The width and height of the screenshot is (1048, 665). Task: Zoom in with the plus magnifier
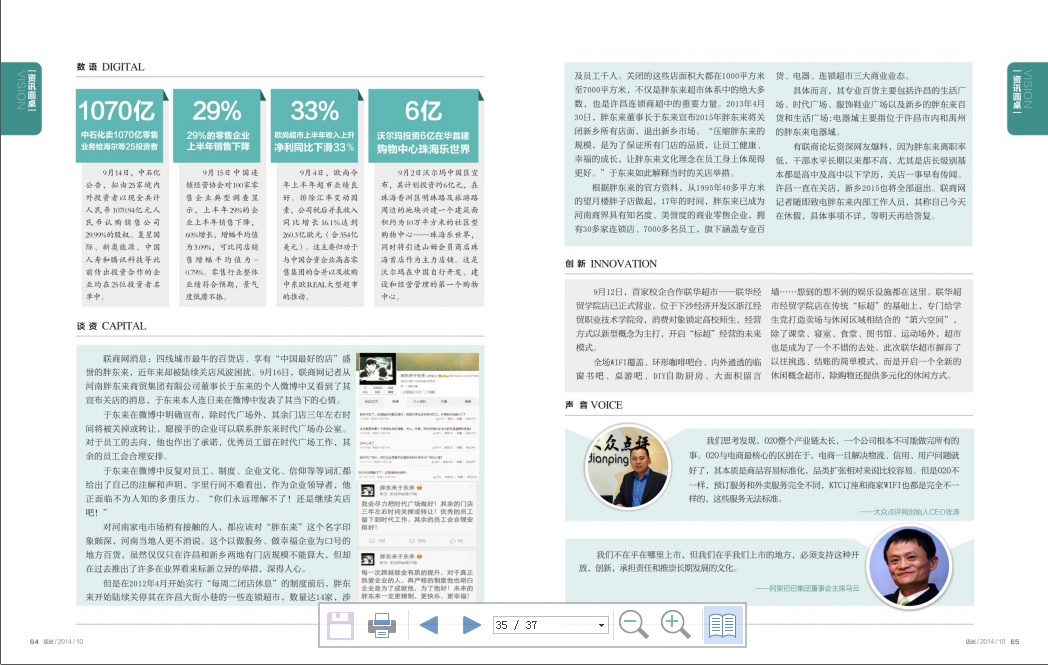pyautogui.click(x=676, y=625)
